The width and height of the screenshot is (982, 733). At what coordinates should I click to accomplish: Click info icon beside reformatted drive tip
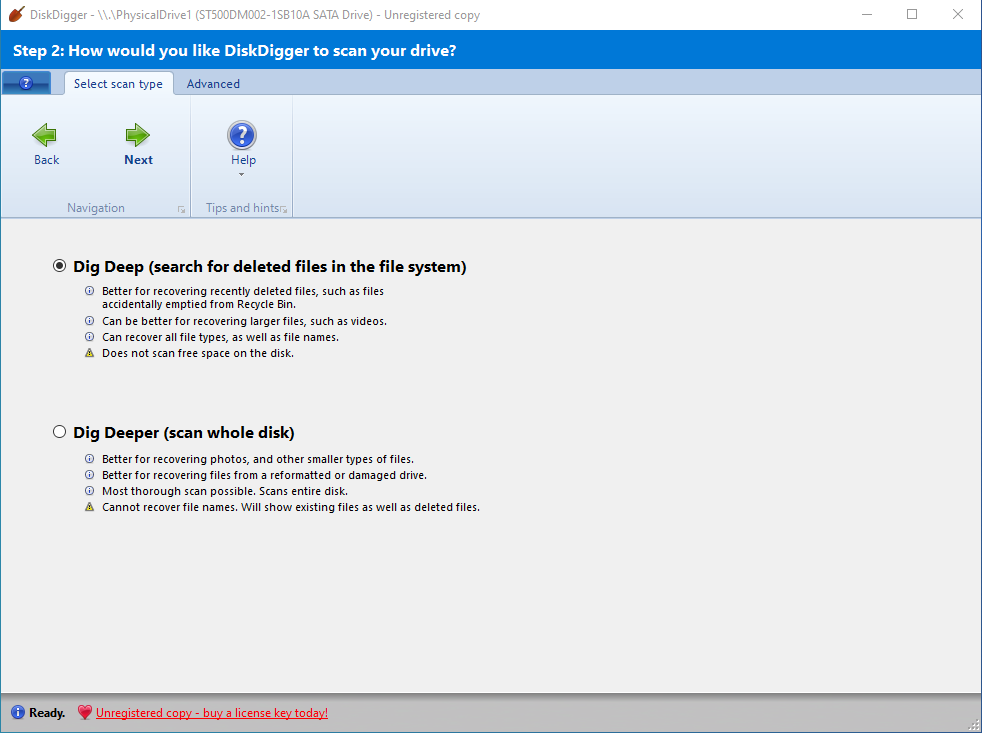[90, 475]
